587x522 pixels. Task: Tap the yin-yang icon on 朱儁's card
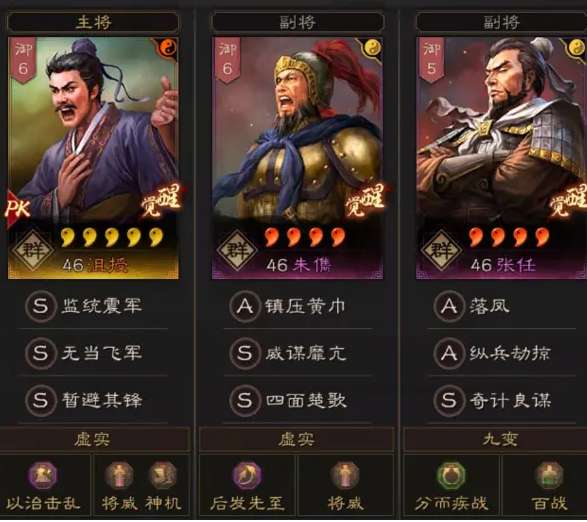[372, 48]
